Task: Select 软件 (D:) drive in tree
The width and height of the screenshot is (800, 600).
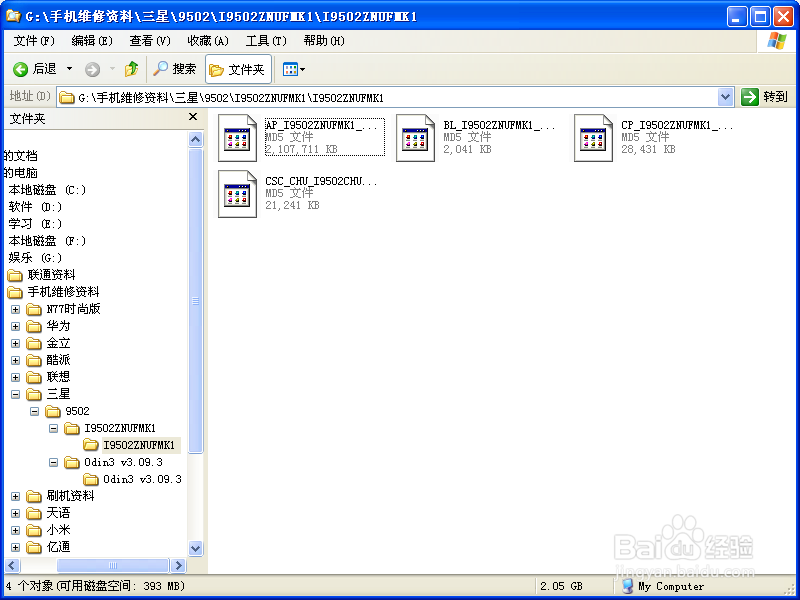Action: pyautogui.click(x=35, y=207)
